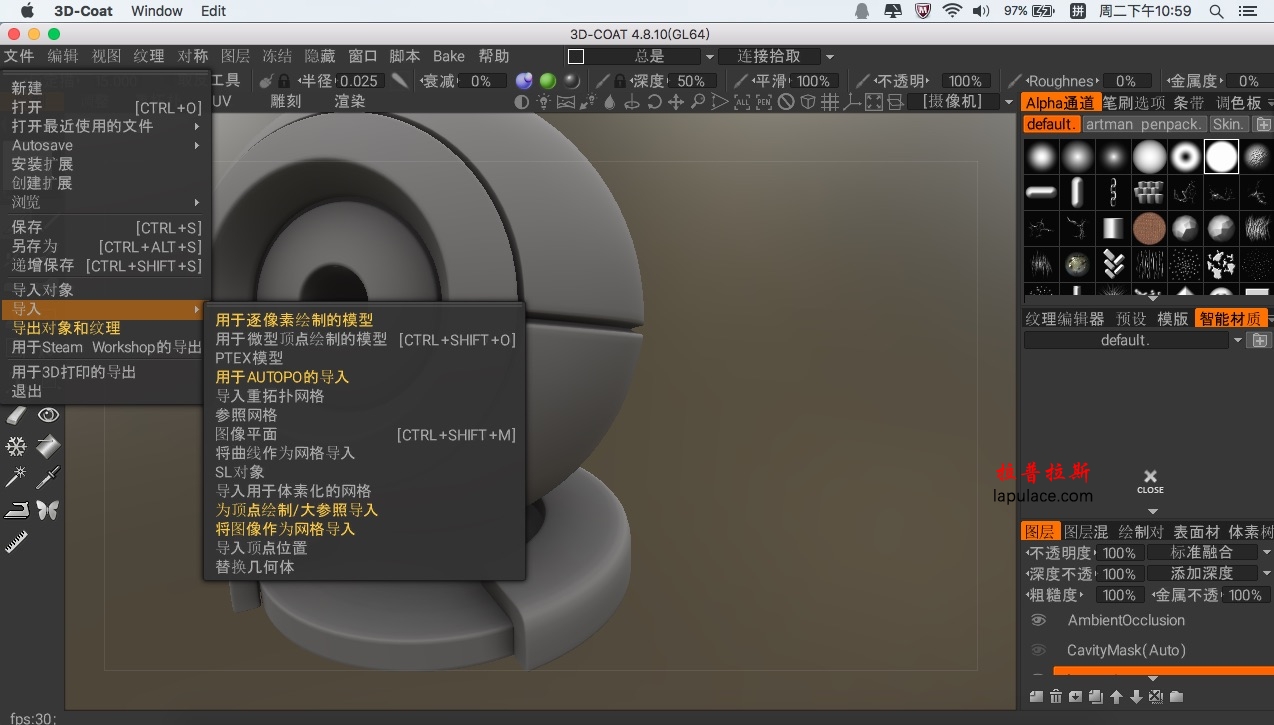Toggle AmbientOcclusion layer visibility eye
This screenshot has width=1274, height=725.
pyautogui.click(x=1039, y=621)
